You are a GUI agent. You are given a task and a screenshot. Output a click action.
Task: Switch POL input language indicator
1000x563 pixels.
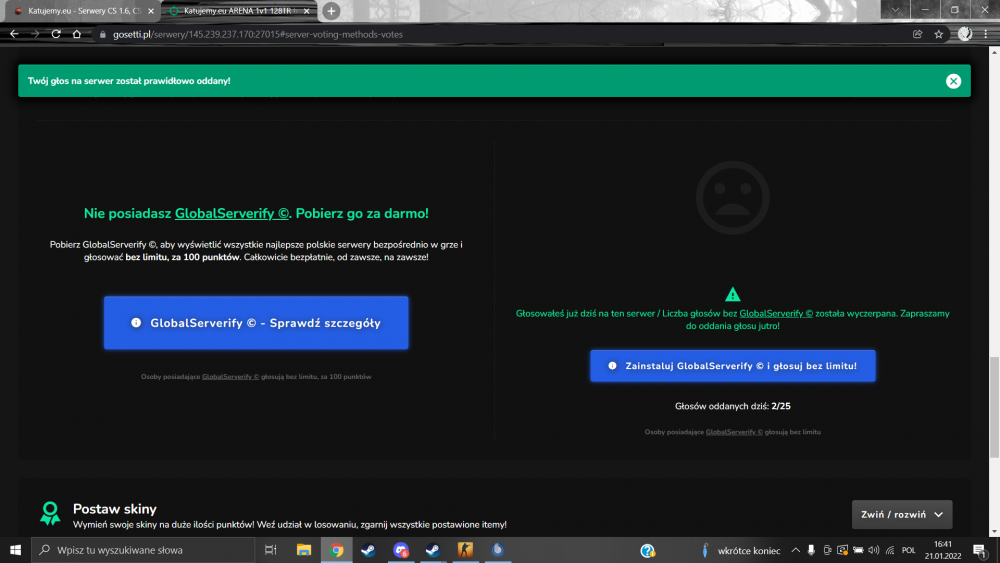point(909,550)
